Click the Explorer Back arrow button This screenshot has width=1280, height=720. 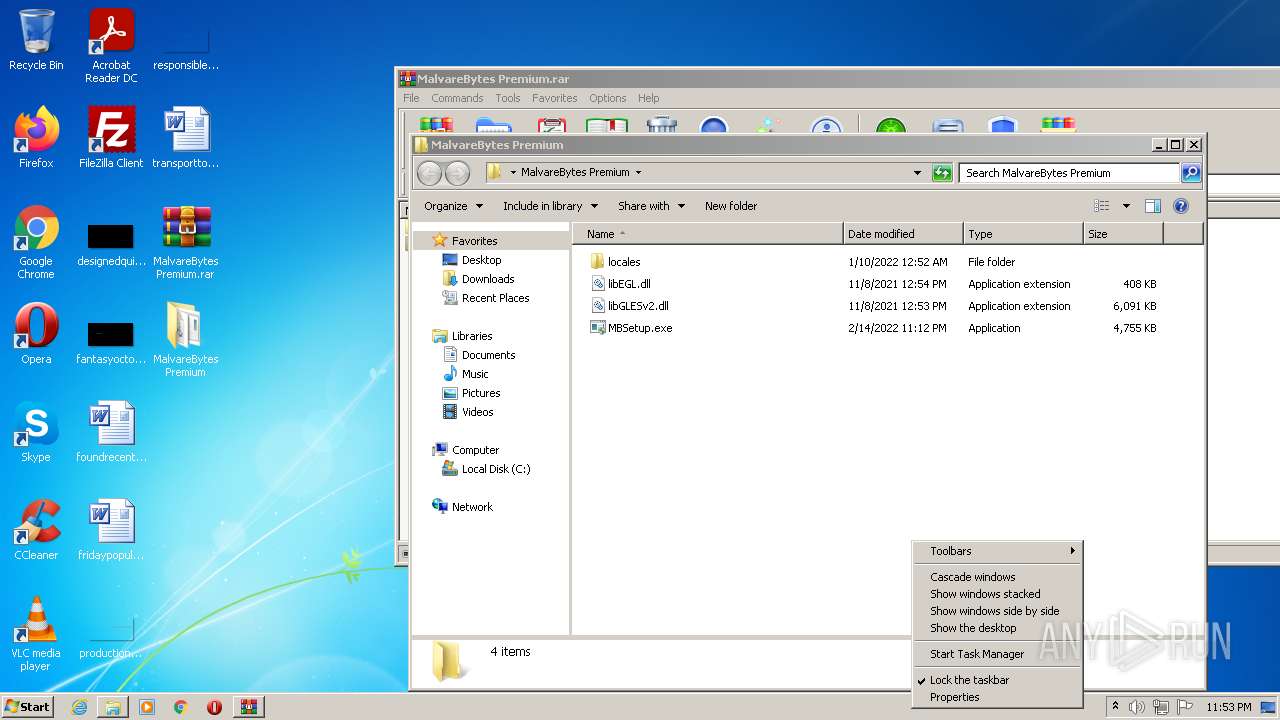click(429, 173)
